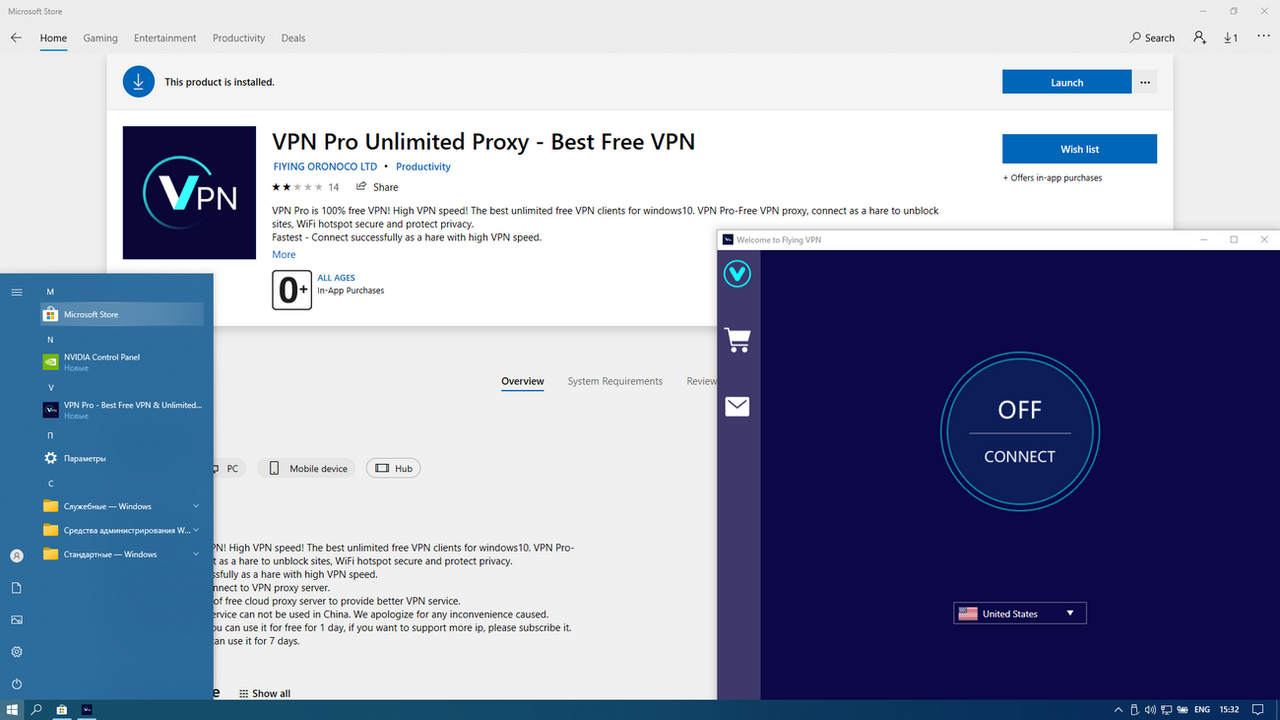Expand the Start menu hamburger icon
This screenshot has width=1280, height=720.
pos(16,292)
